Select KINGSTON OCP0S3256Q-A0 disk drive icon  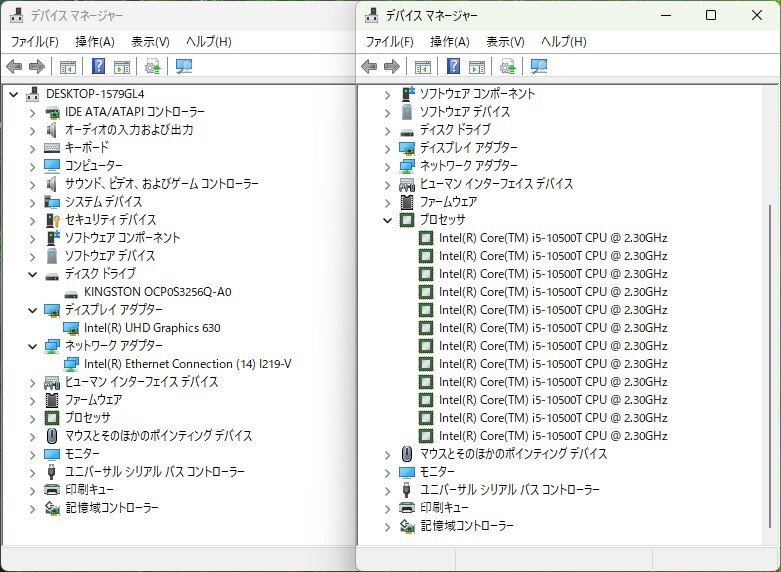click(x=71, y=292)
